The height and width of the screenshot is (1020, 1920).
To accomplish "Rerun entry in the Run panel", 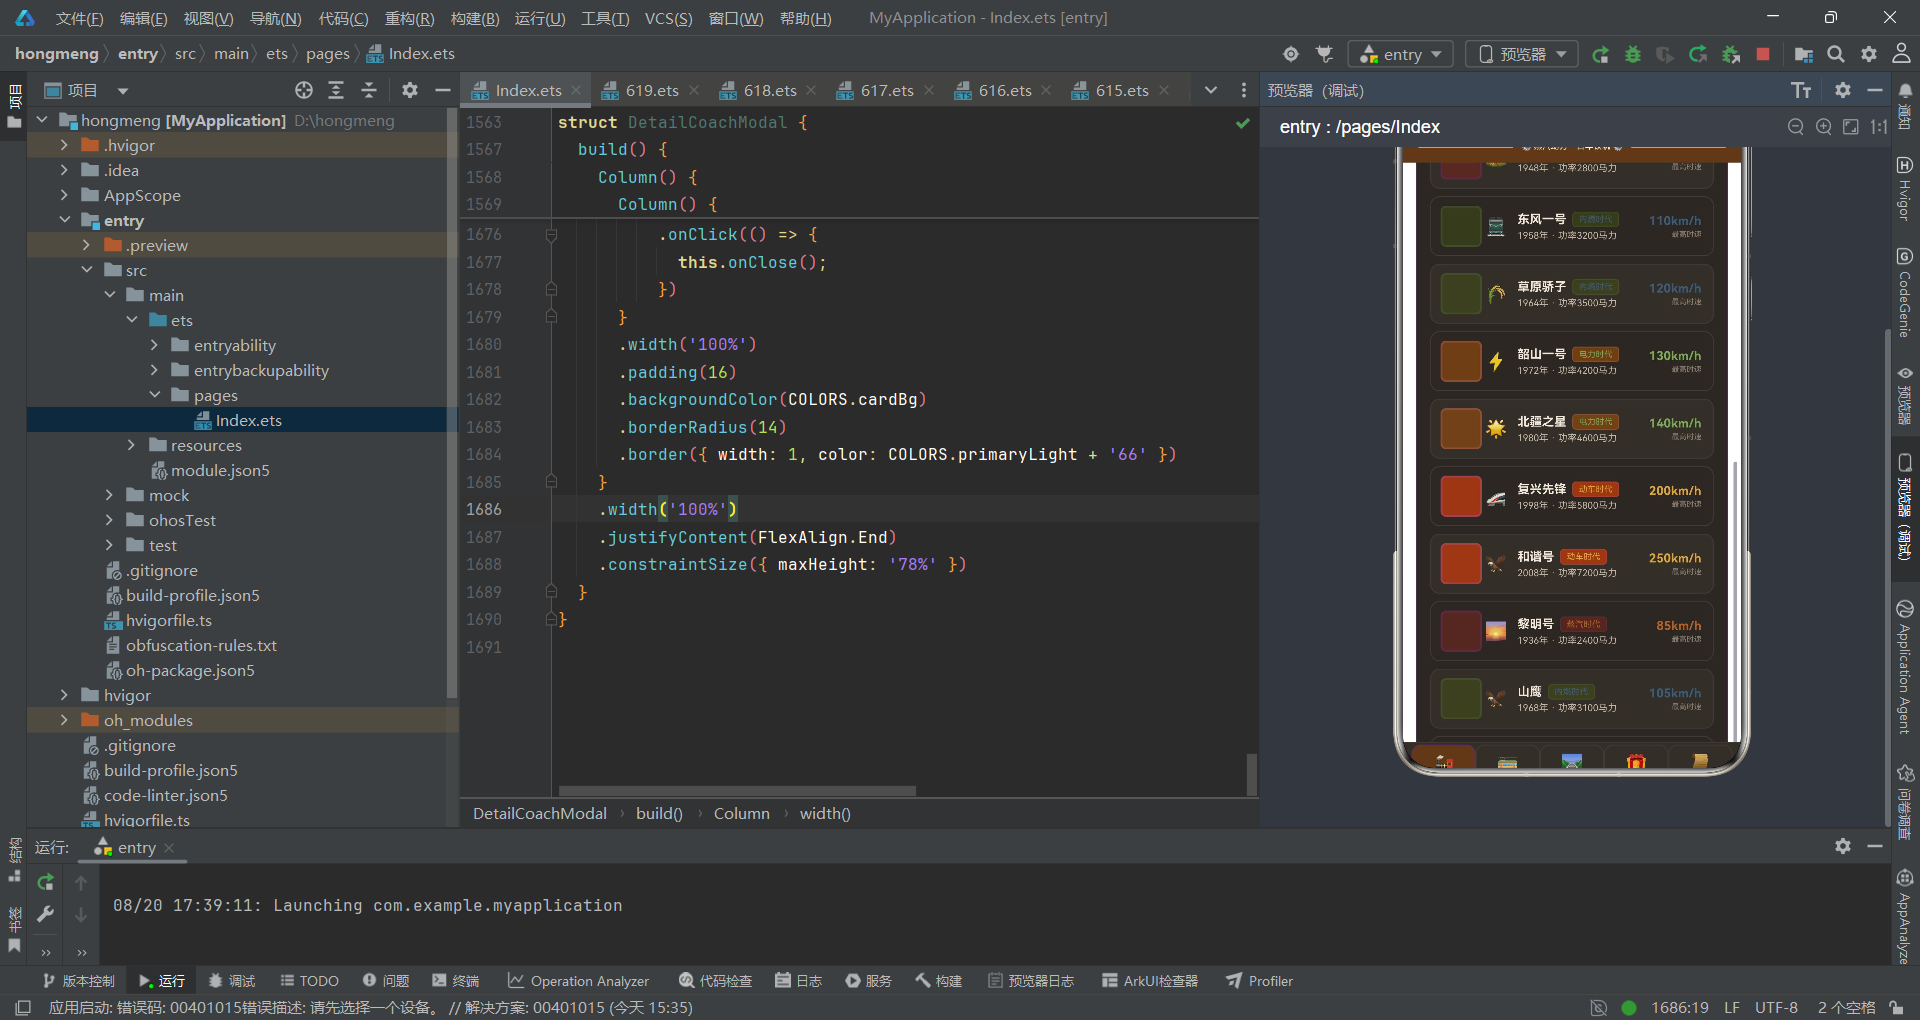I will coord(45,882).
